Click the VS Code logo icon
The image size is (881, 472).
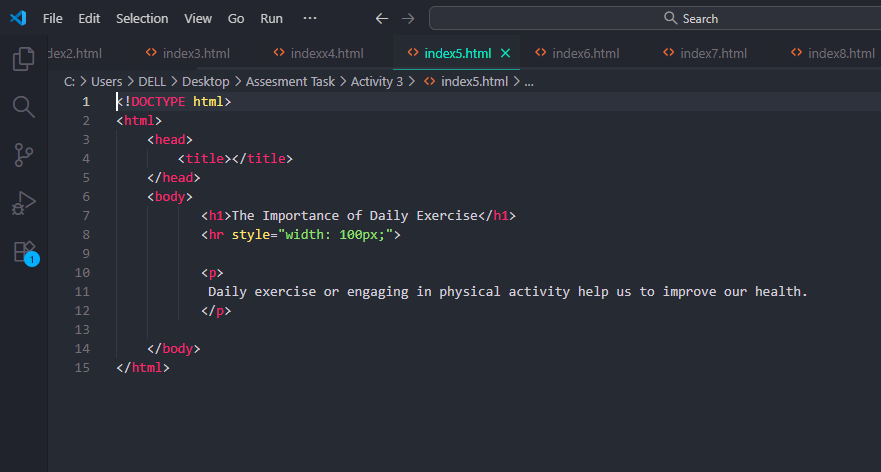click(18, 18)
